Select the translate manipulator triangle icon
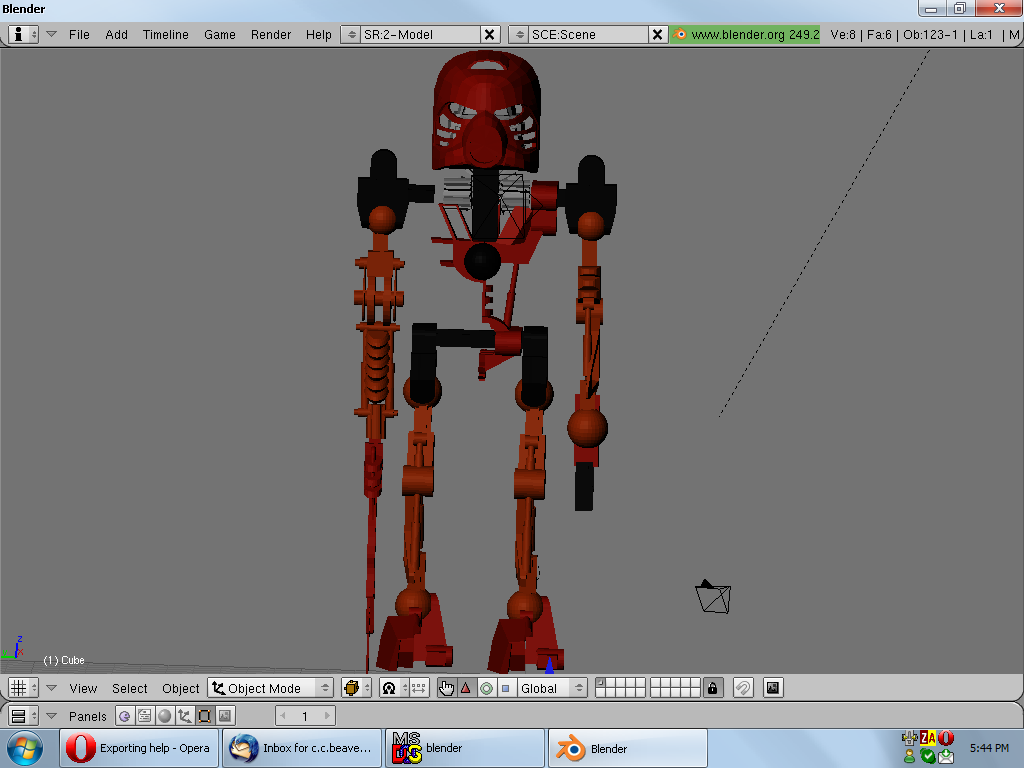The height and width of the screenshot is (768, 1024). click(465, 688)
